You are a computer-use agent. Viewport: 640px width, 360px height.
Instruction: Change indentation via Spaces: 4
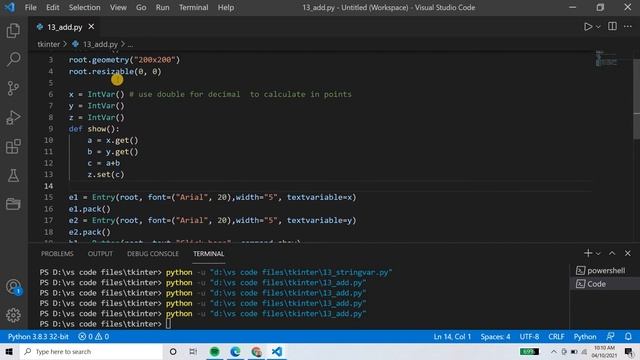coord(495,337)
